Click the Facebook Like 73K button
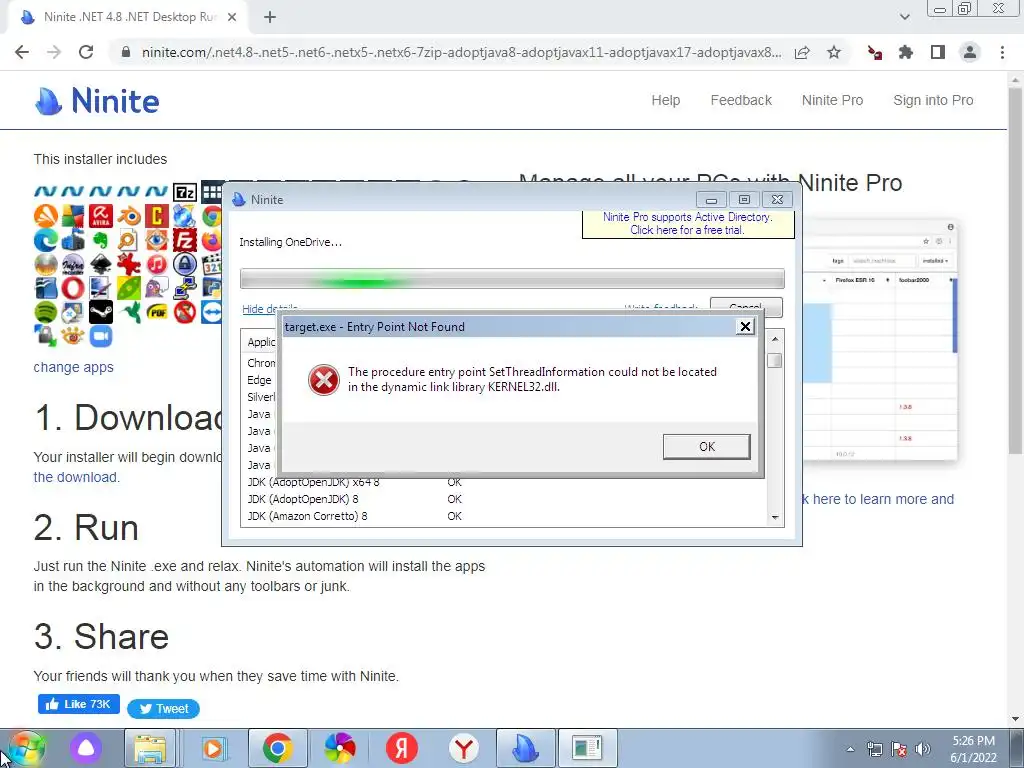 tap(79, 704)
